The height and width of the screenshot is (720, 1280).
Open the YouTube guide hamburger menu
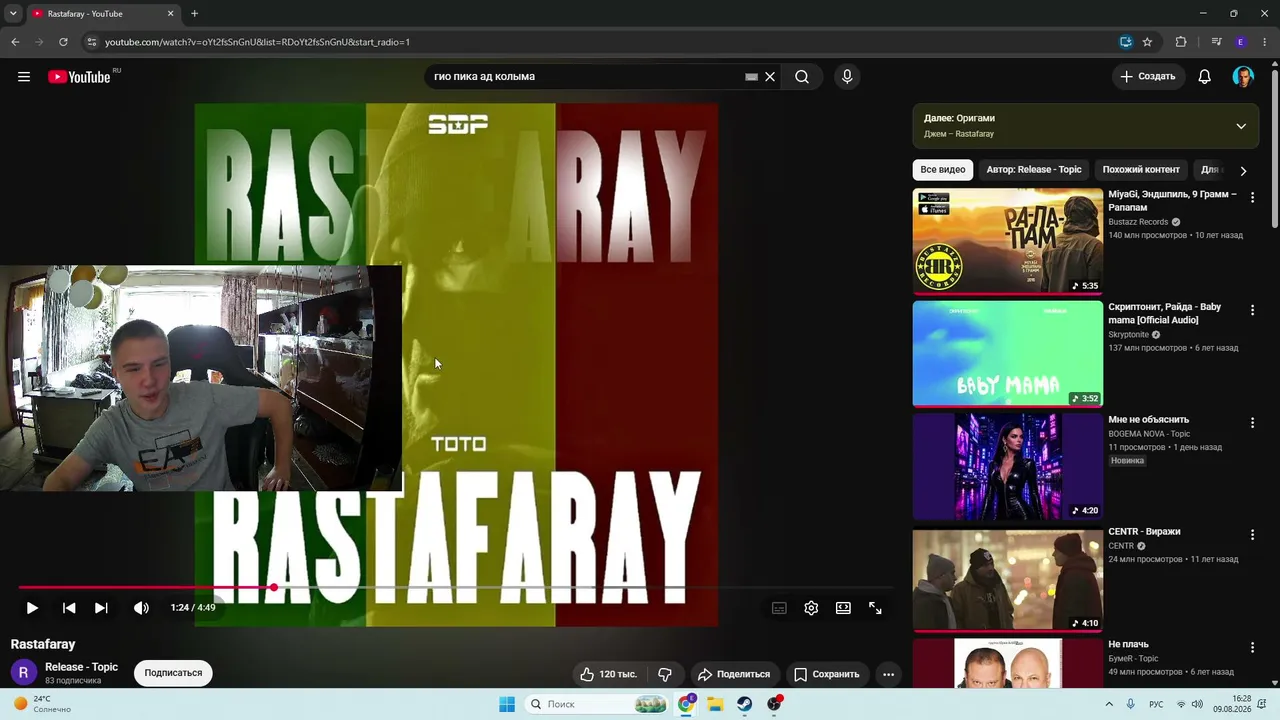pyautogui.click(x=24, y=77)
